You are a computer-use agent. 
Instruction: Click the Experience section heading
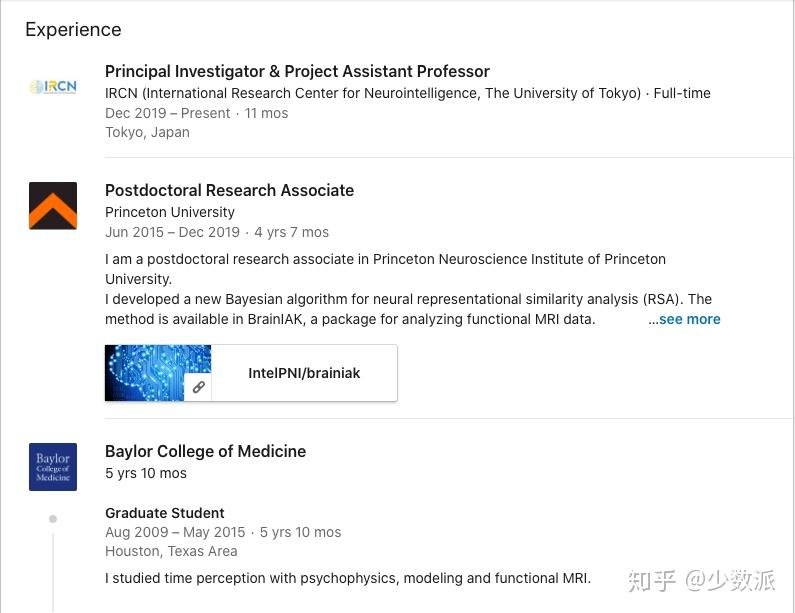pyautogui.click(x=73, y=30)
